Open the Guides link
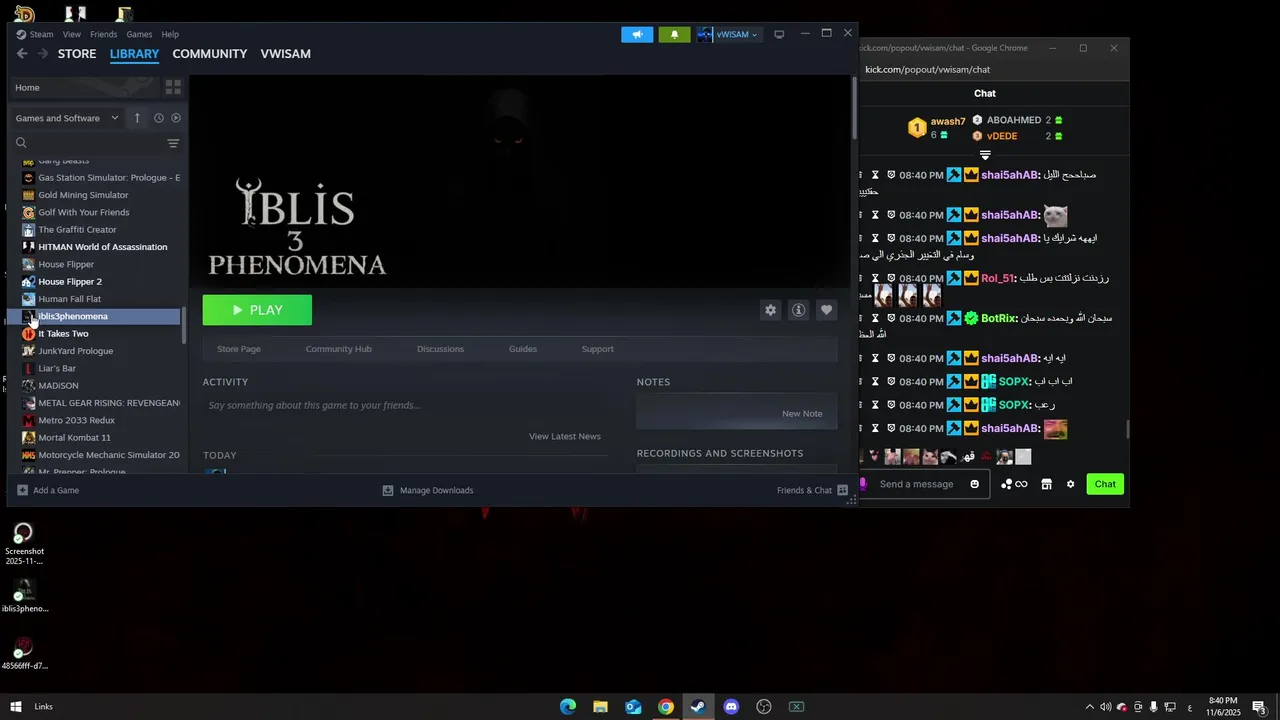Viewport: 1280px width, 720px height. coord(523,349)
